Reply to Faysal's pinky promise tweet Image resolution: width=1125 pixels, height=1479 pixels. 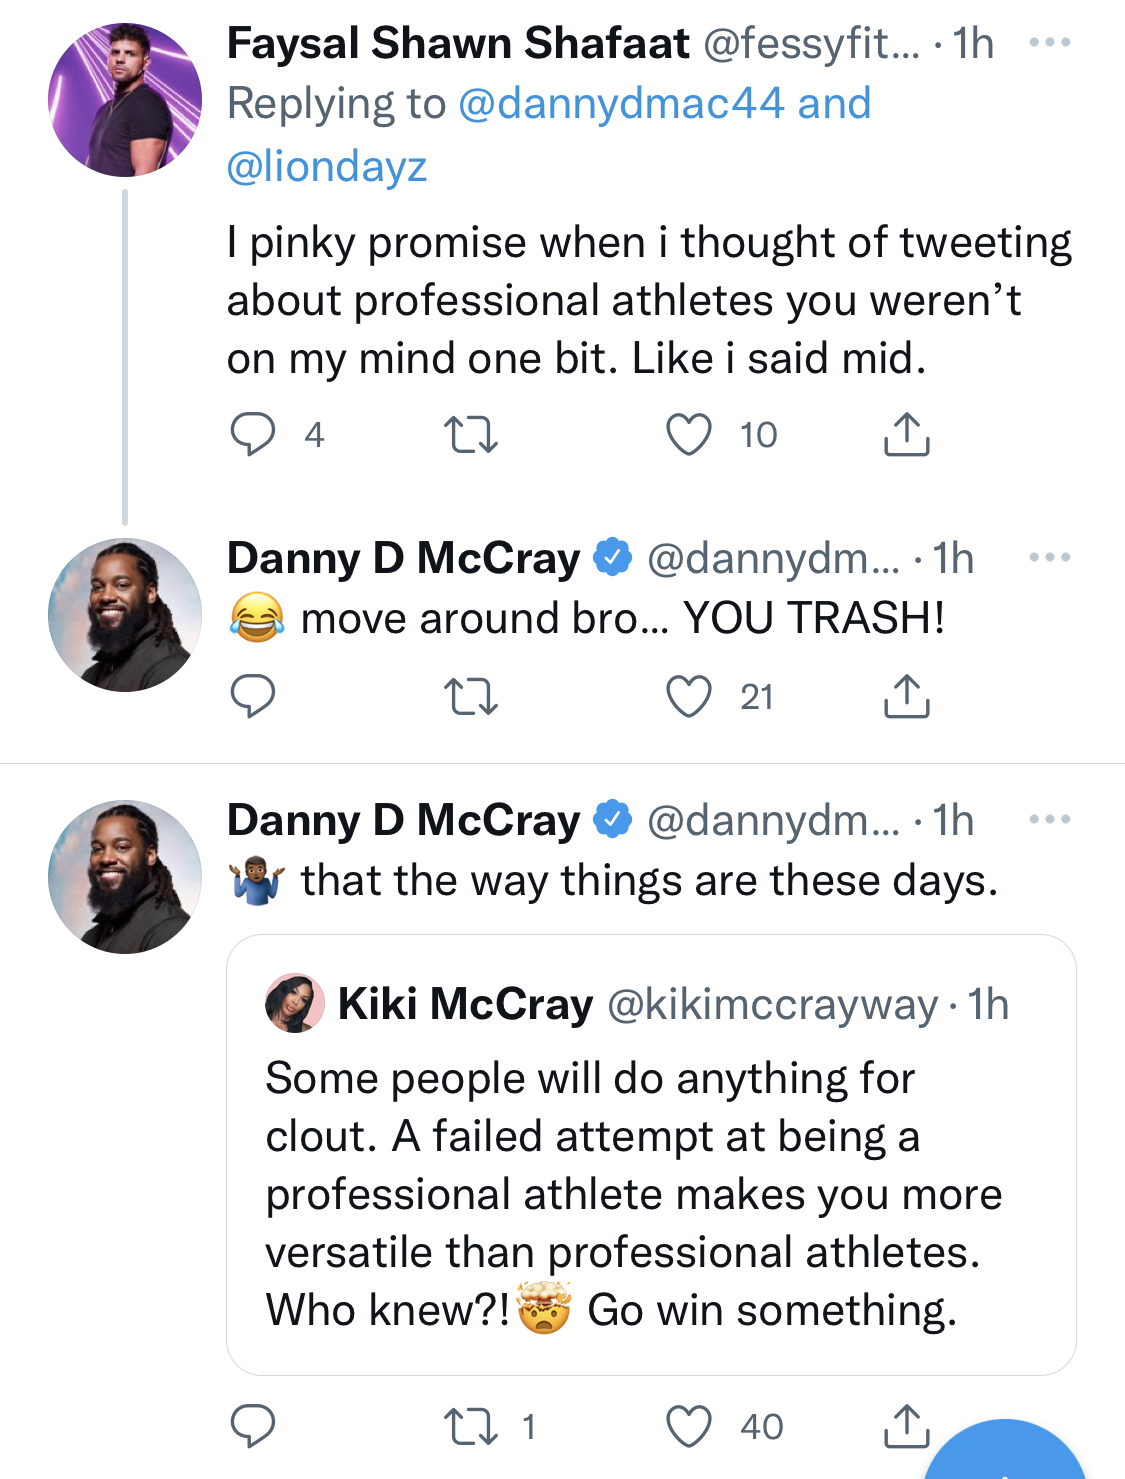253,435
